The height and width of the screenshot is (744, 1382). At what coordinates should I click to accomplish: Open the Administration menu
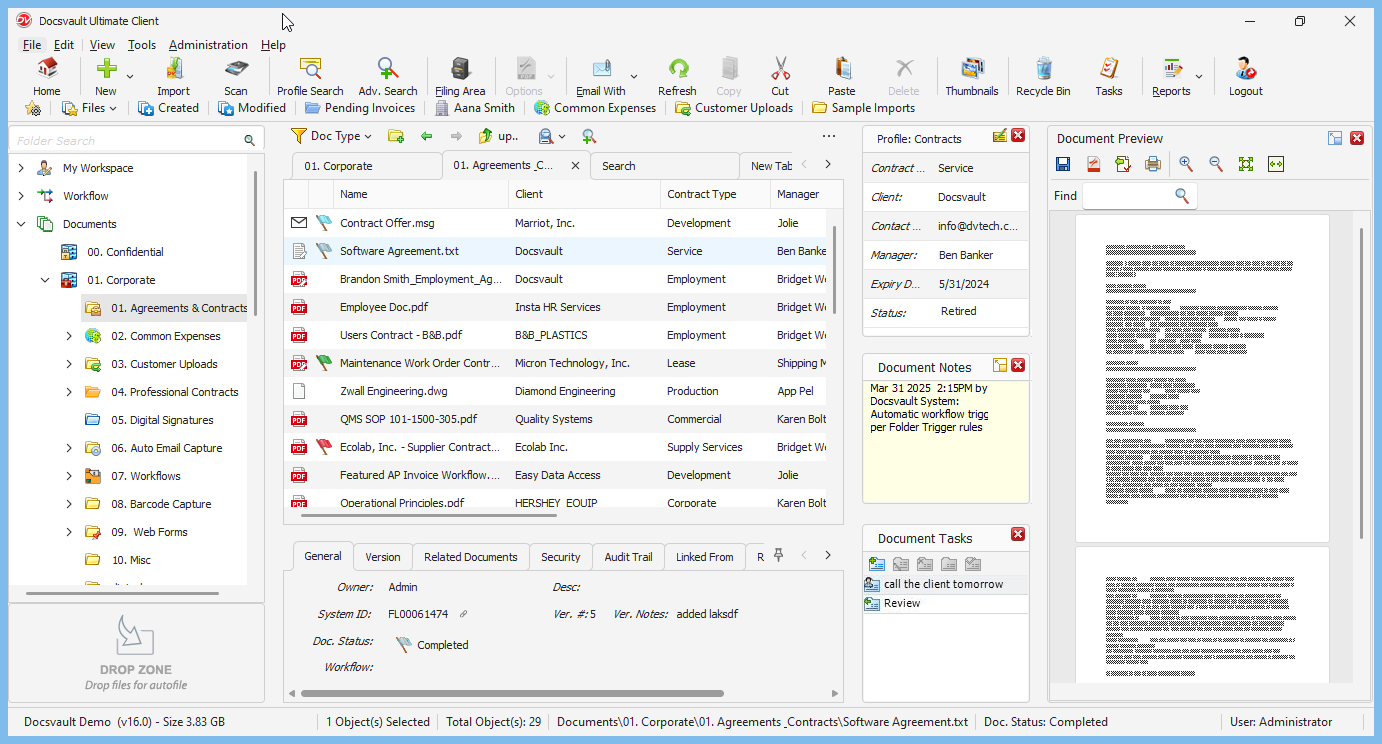[208, 45]
